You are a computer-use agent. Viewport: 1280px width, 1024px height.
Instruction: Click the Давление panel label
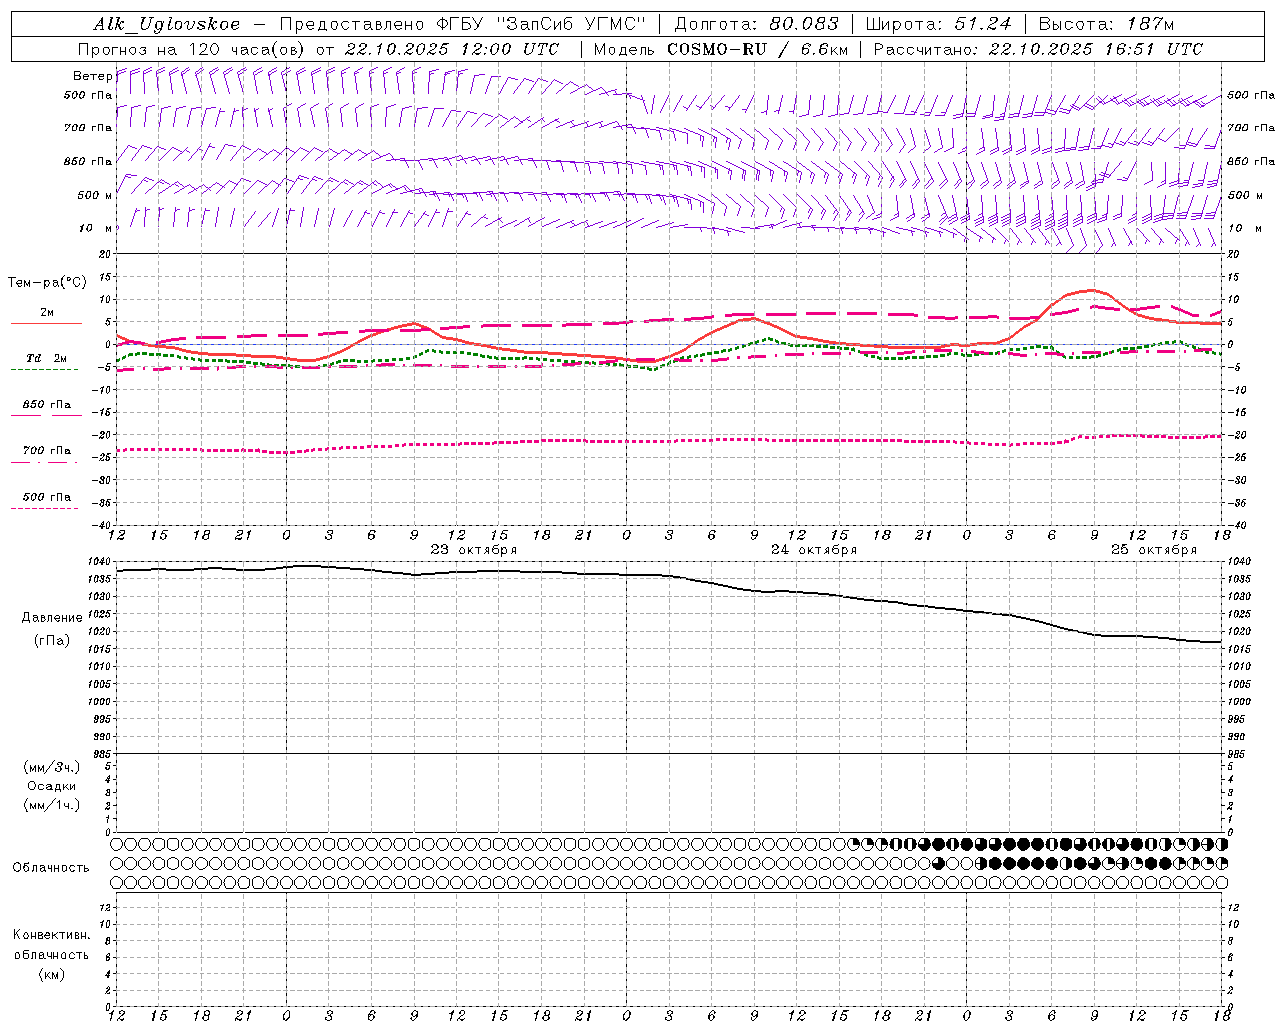click(52, 618)
